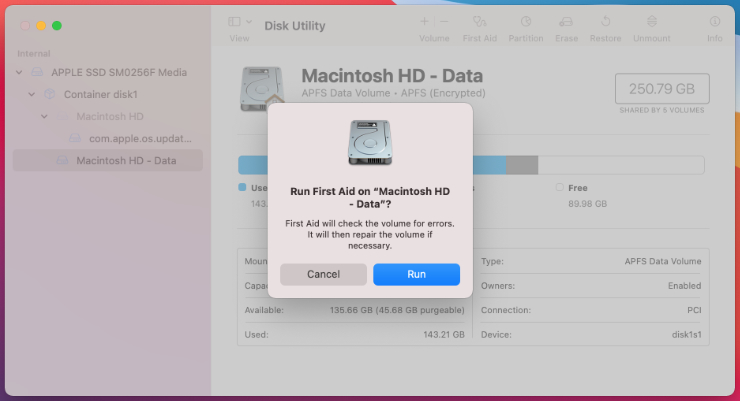
Task: Select com.apple.os.updat... snapshot
Action: [x=108, y=138]
